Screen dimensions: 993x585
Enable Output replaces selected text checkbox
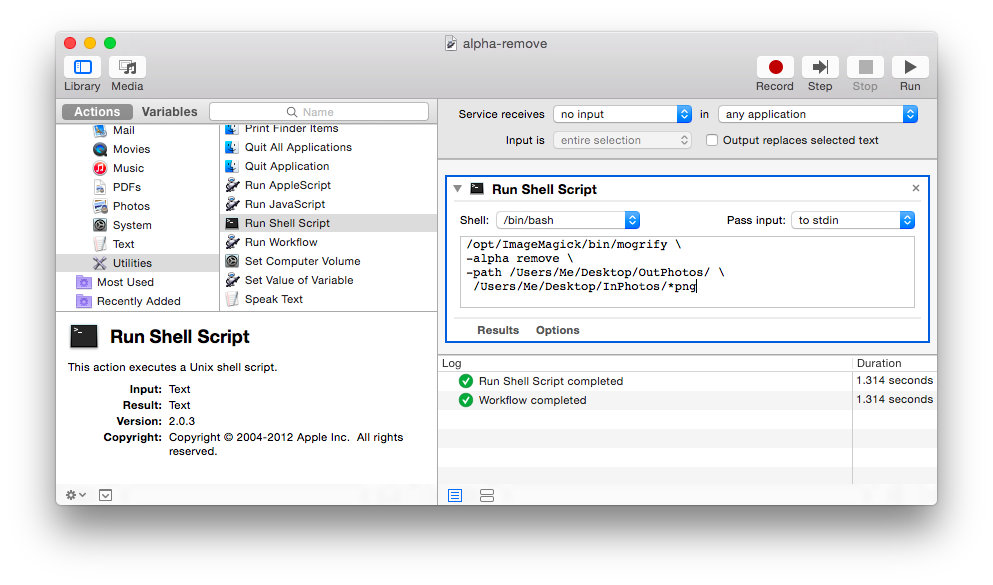pyautogui.click(x=712, y=141)
